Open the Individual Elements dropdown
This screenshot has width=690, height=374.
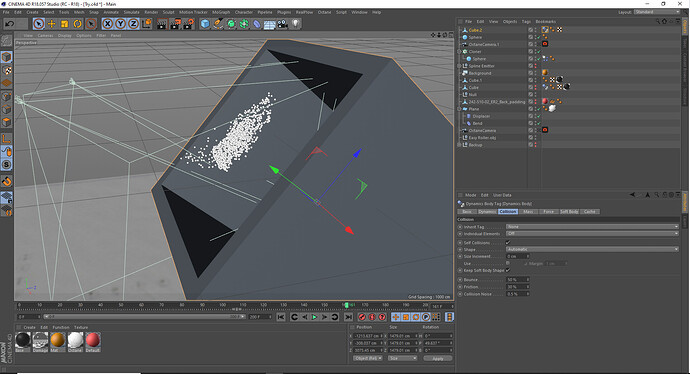point(592,234)
